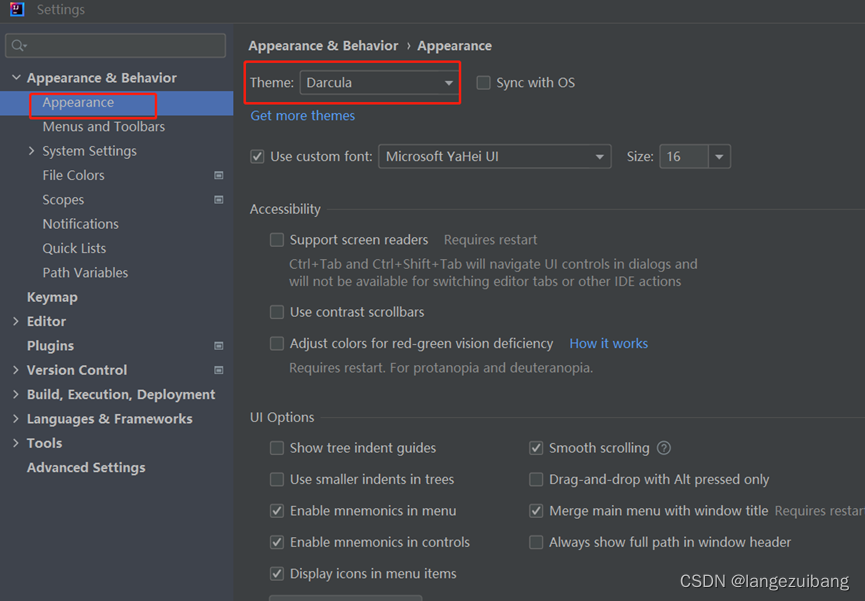The width and height of the screenshot is (865, 601).
Task: Click project-level icon beside Scopes
Action: pos(219,200)
